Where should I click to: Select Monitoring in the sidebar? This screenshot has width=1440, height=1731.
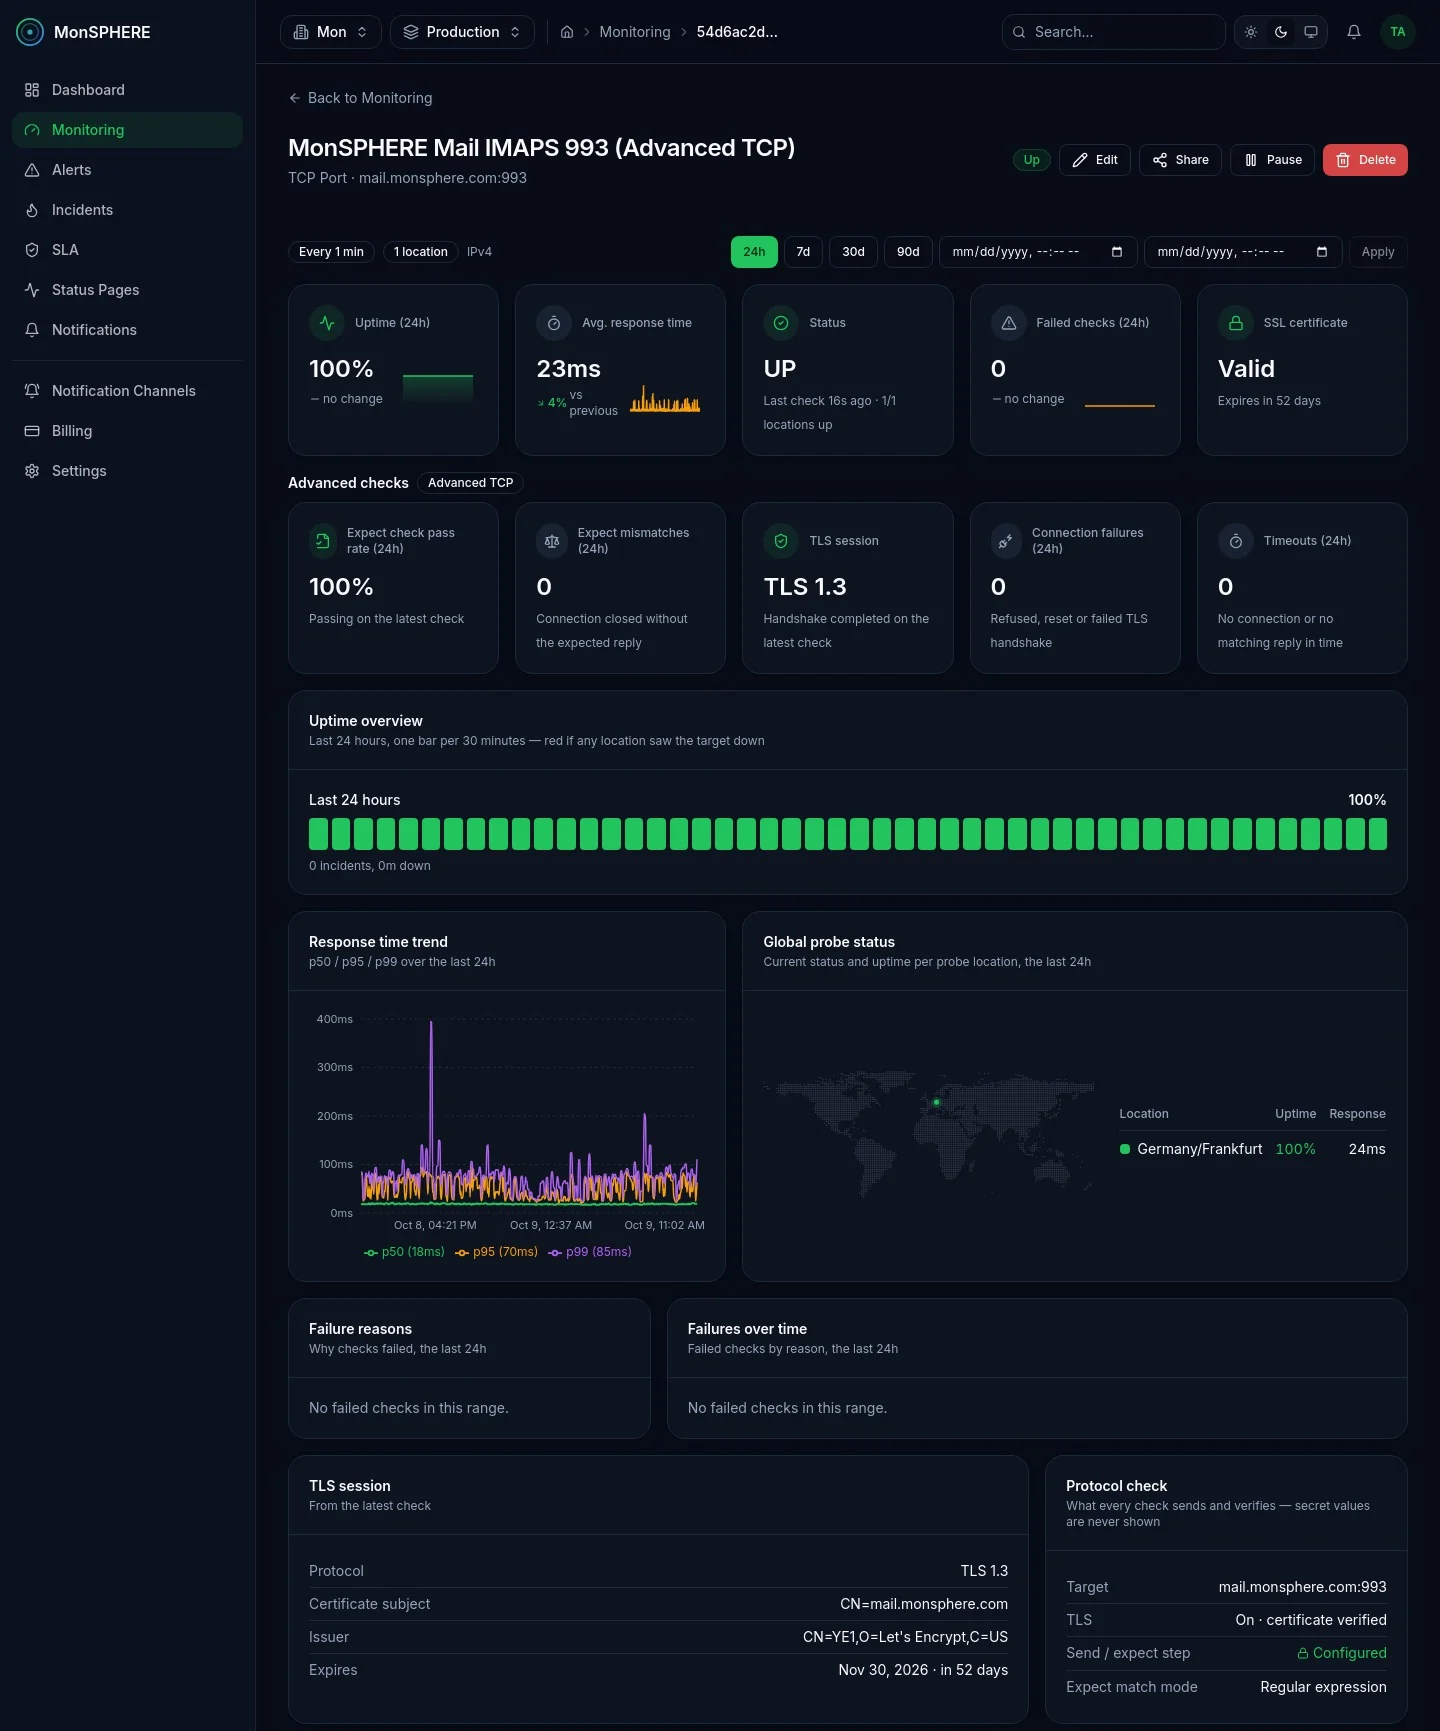click(x=127, y=130)
